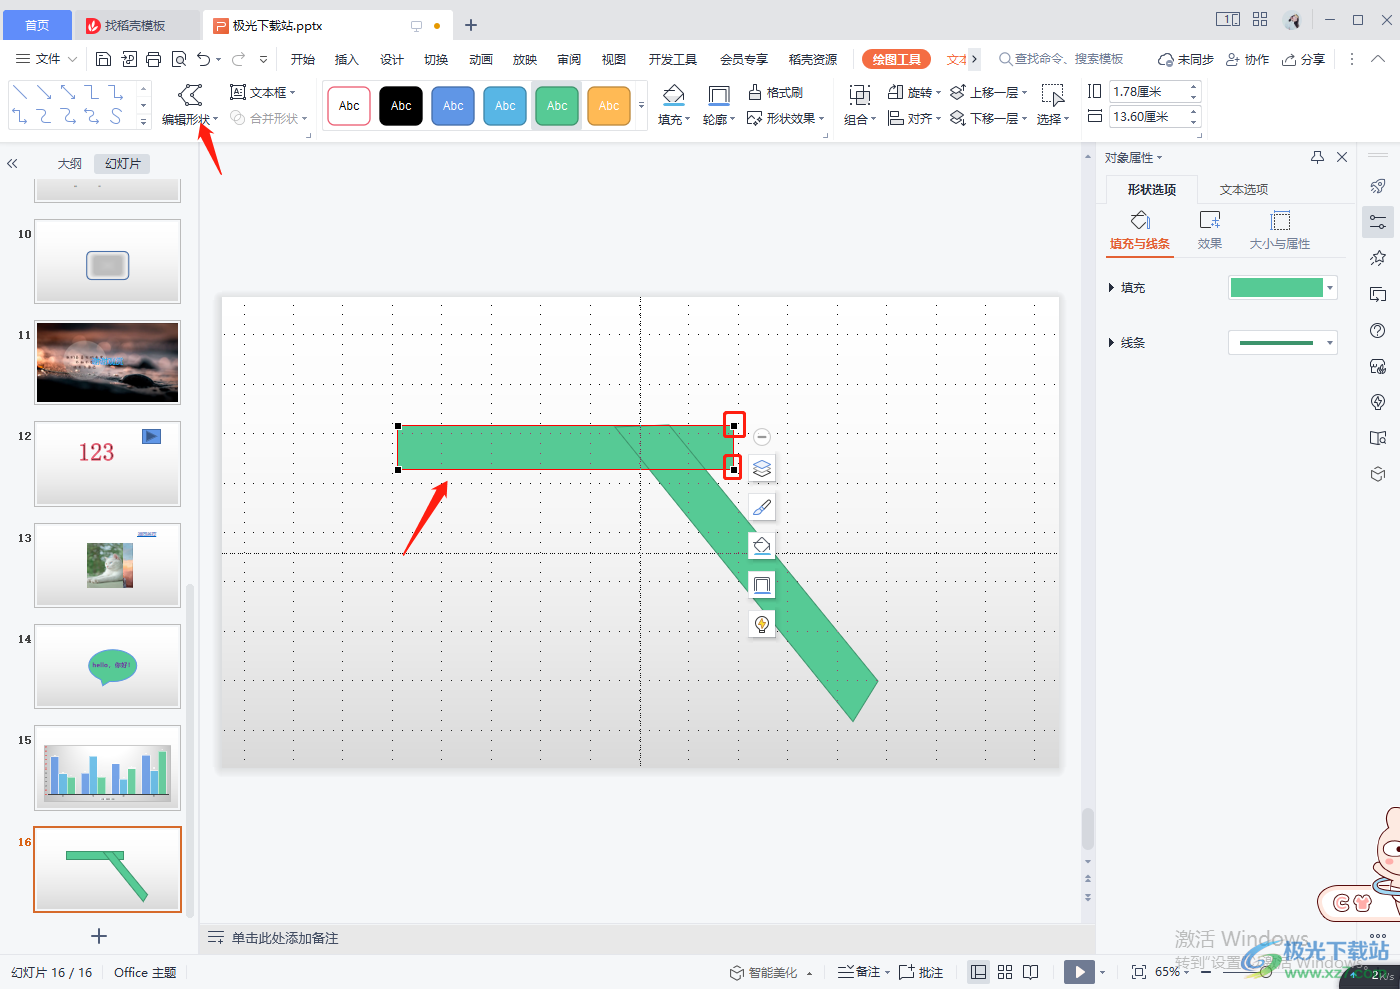Click fit-to-window zoom icon
Image resolution: width=1400 pixels, height=989 pixels.
(1138, 972)
